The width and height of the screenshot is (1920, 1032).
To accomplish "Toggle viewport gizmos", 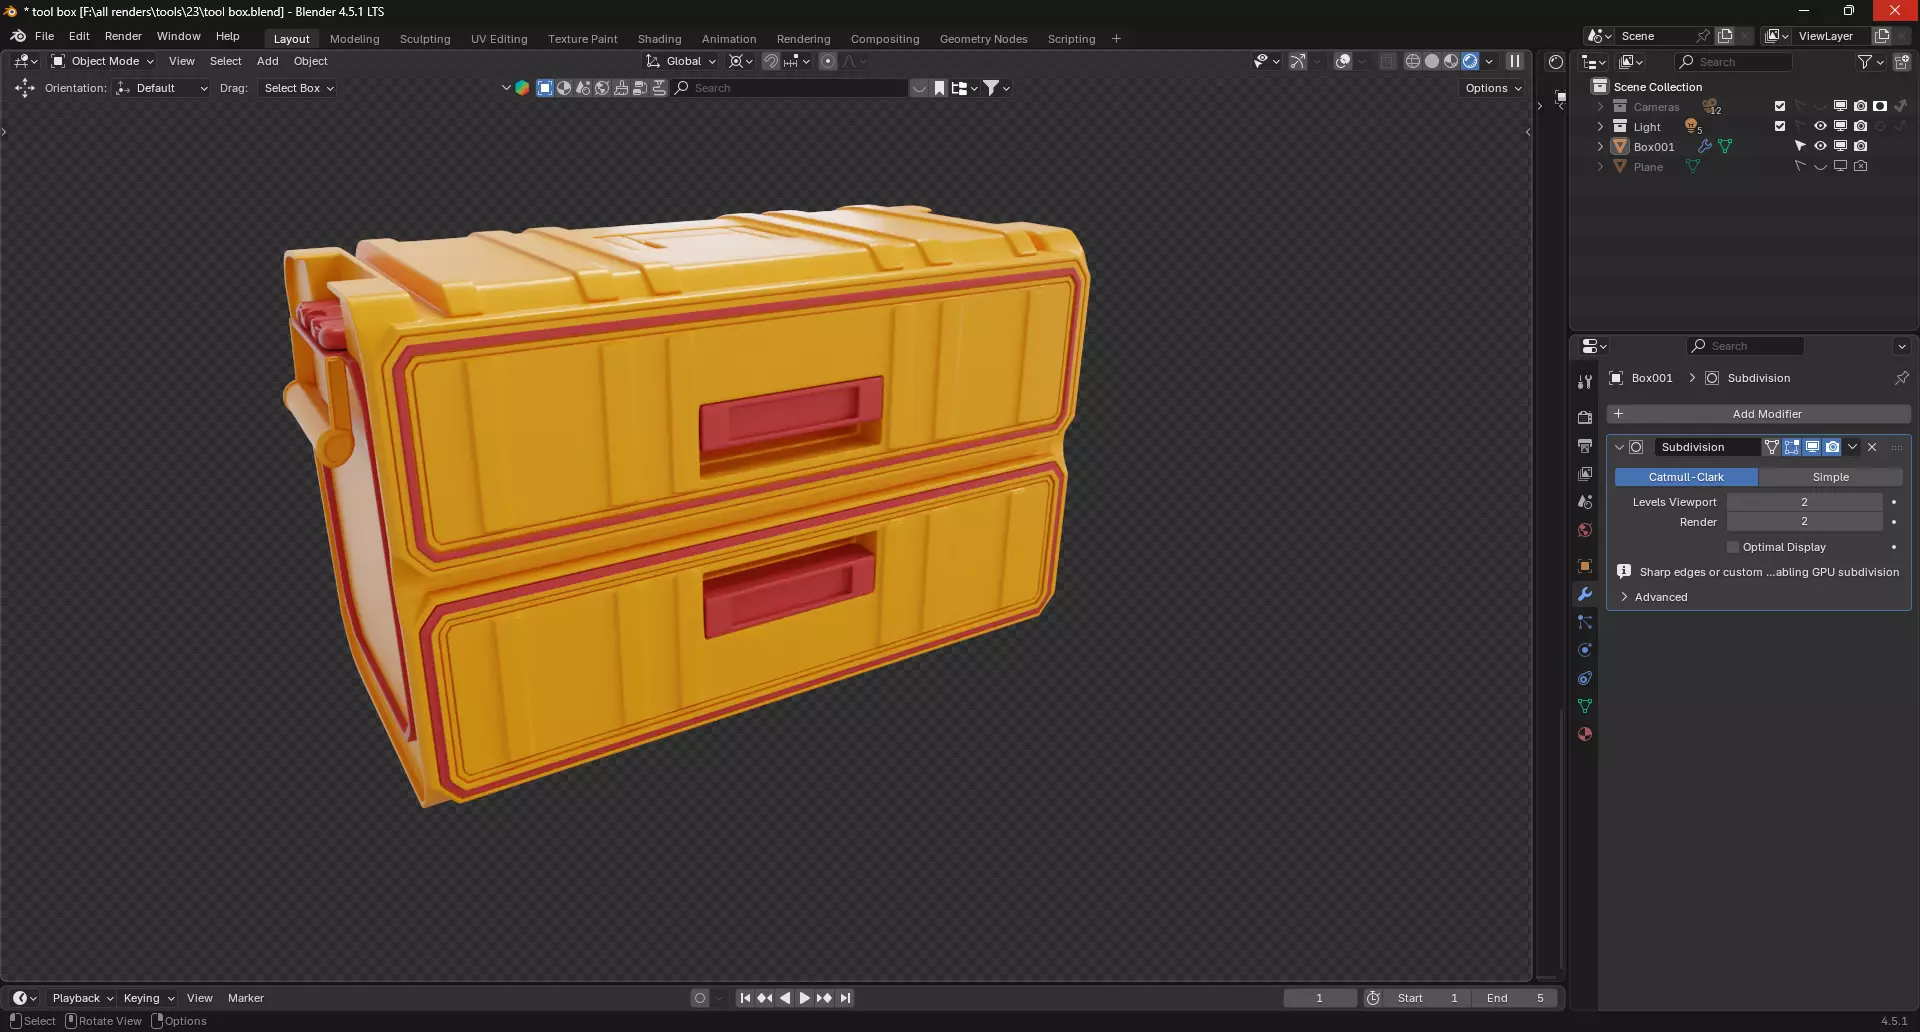I will (1297, 61).
